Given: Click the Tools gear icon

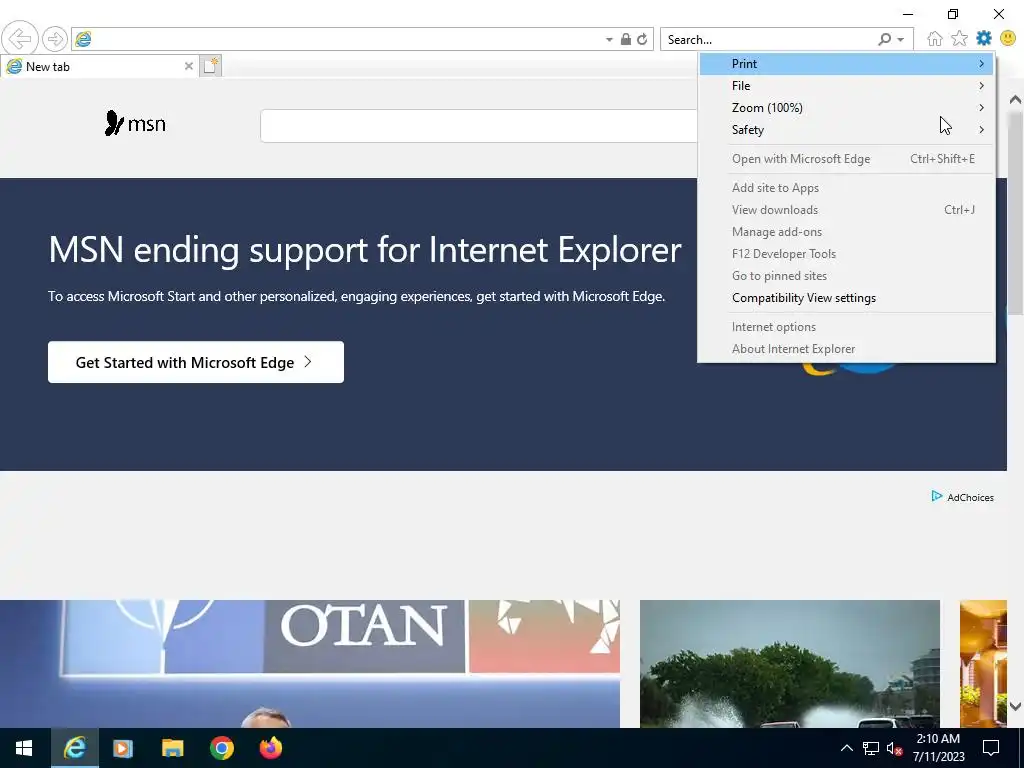Looking at the screenshot, I should (984, 39).
